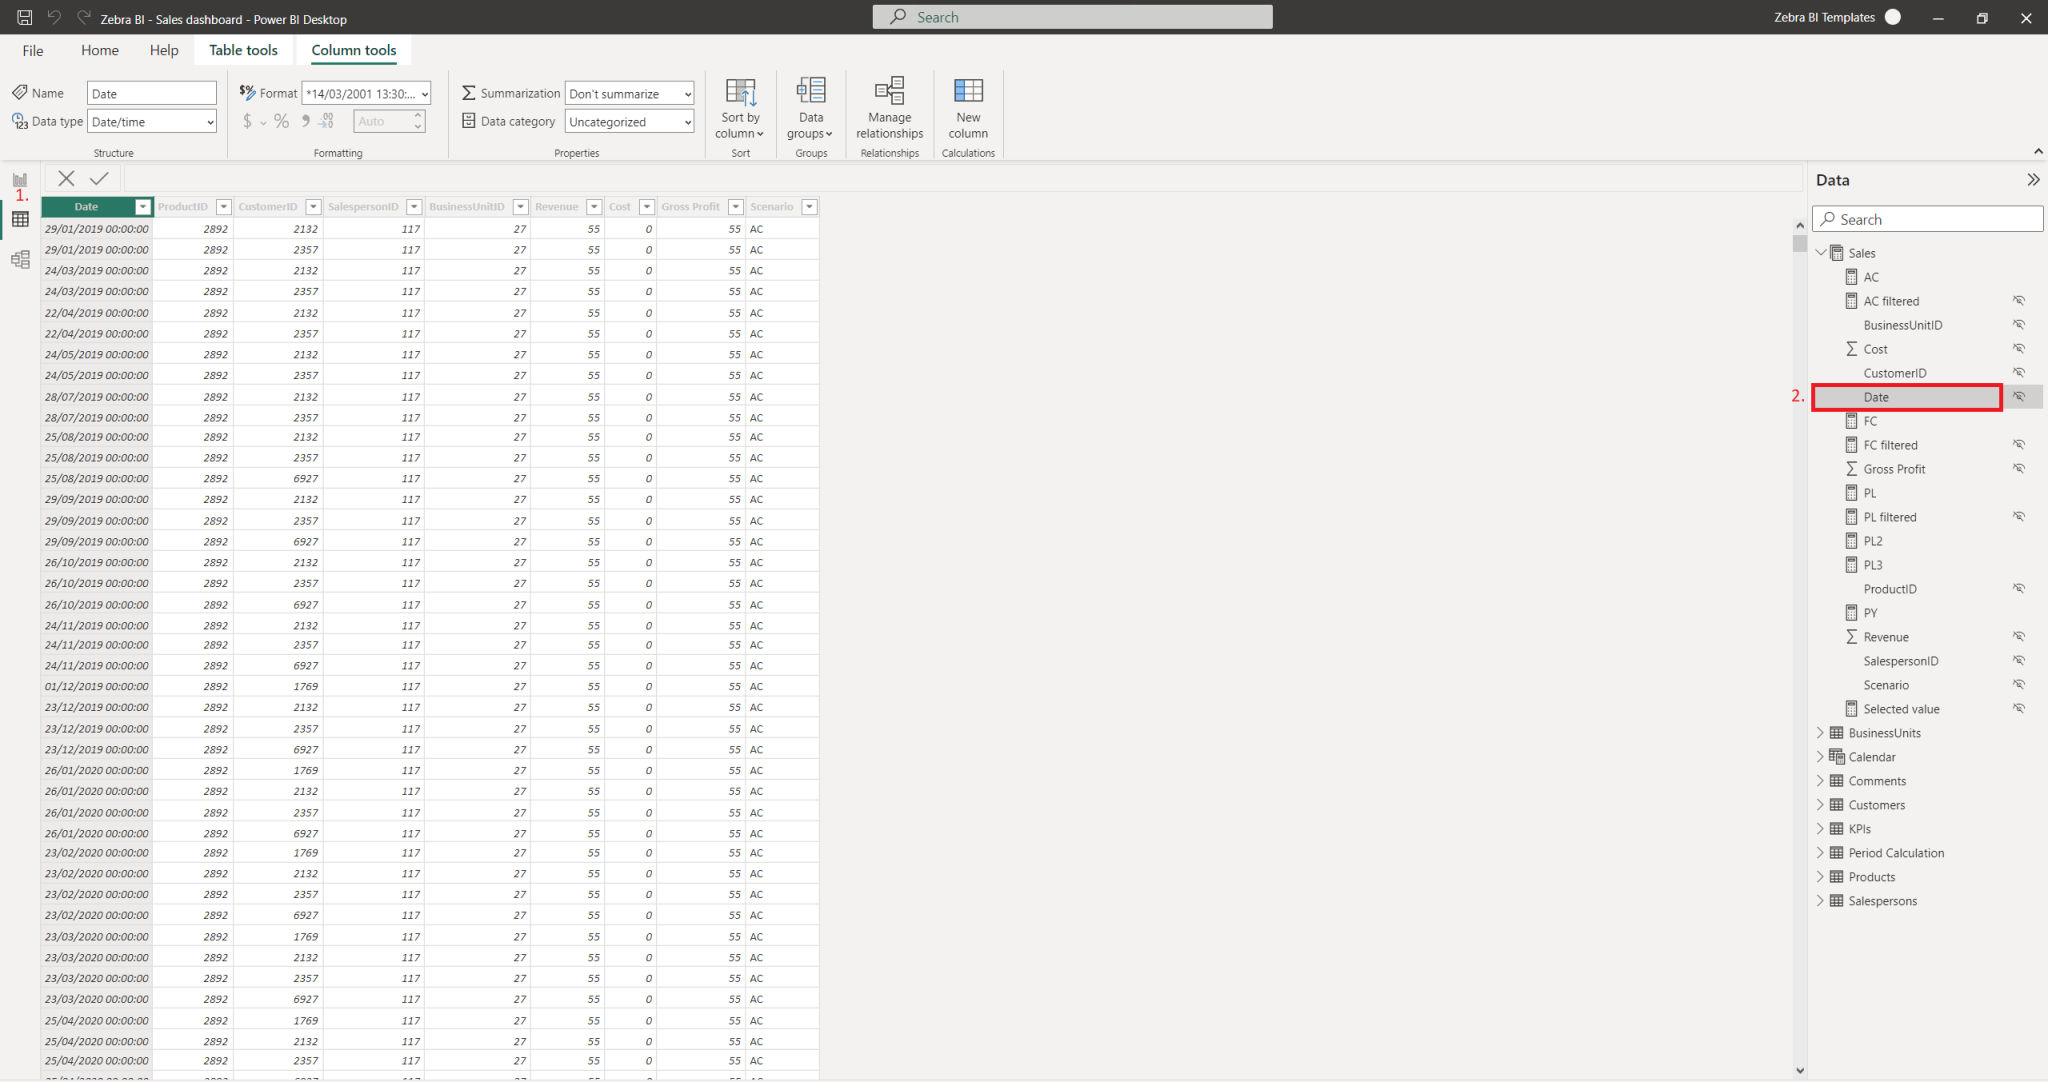2048x1082 pixels.
Task: Cancel edit with the X button
Action: (x=65, y=178)
